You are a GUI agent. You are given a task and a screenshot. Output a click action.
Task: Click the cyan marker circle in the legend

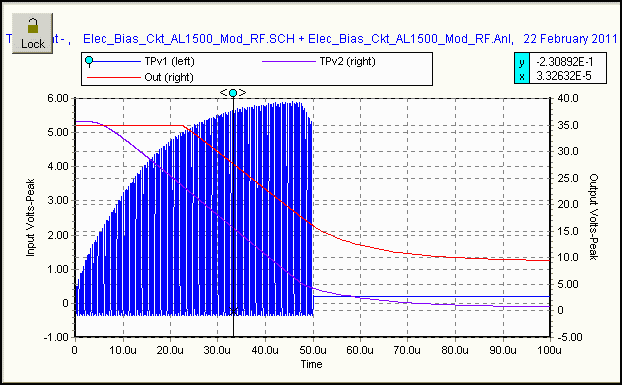pyautogui.click(x=89, y=61)
